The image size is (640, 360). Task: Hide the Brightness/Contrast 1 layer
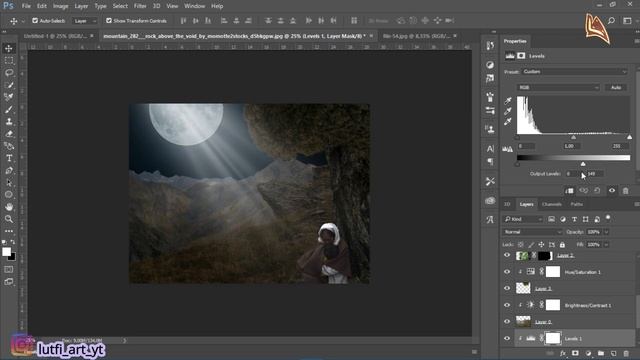point(507,305)
